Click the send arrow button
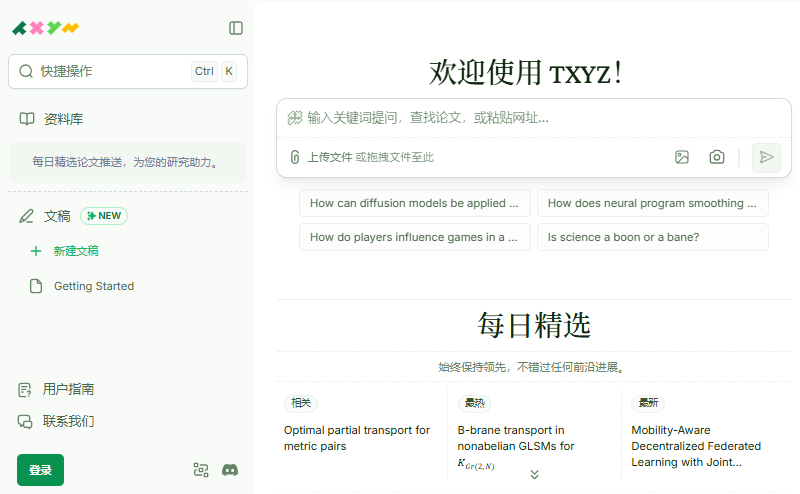This screenshot has width=800, height=494. point(766,157)
